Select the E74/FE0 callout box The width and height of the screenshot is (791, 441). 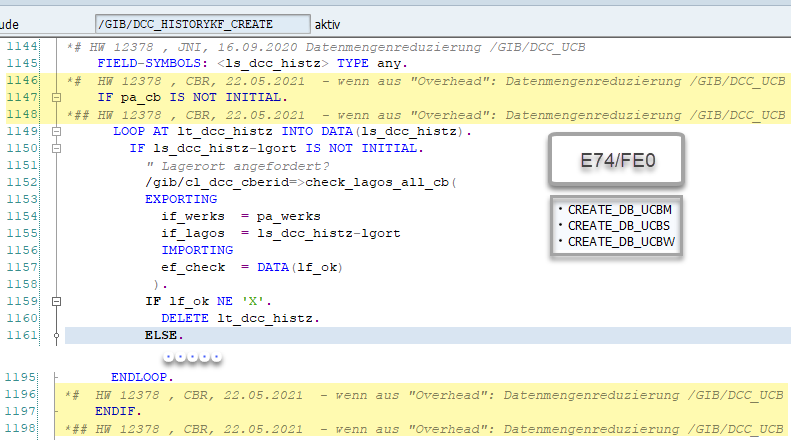point(617,160)
